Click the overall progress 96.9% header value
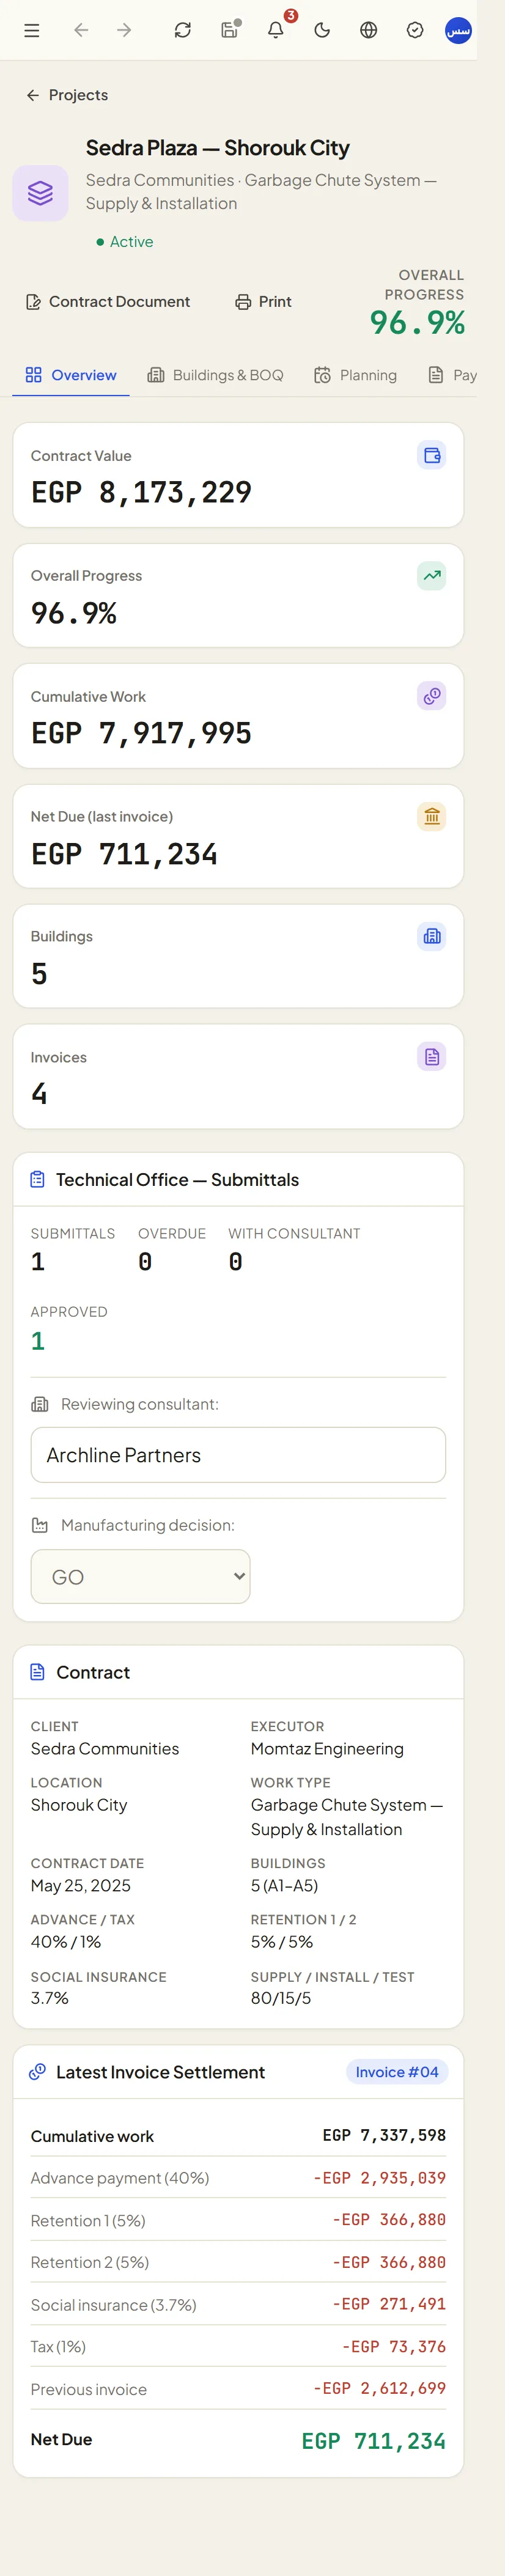This screenshot has height=2576, width=505. click(x=418, y=323)
